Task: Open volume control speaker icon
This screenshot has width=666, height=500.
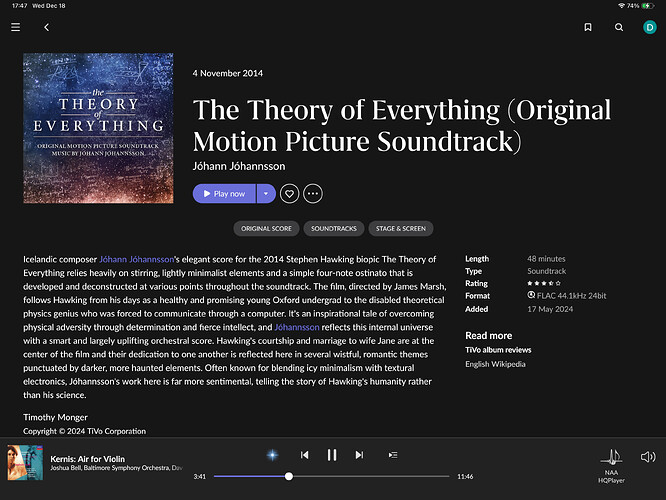Action: [x=648, y=457]
